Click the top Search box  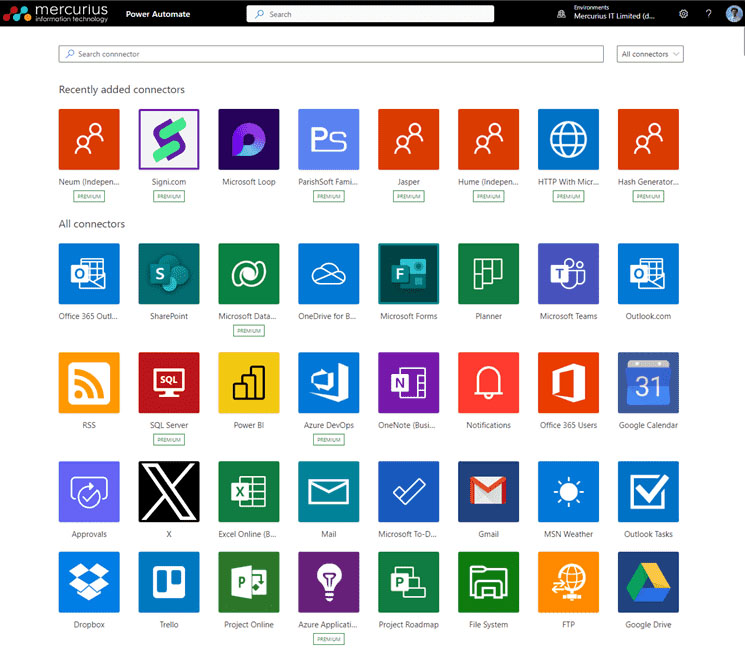[x=370, y=14]
